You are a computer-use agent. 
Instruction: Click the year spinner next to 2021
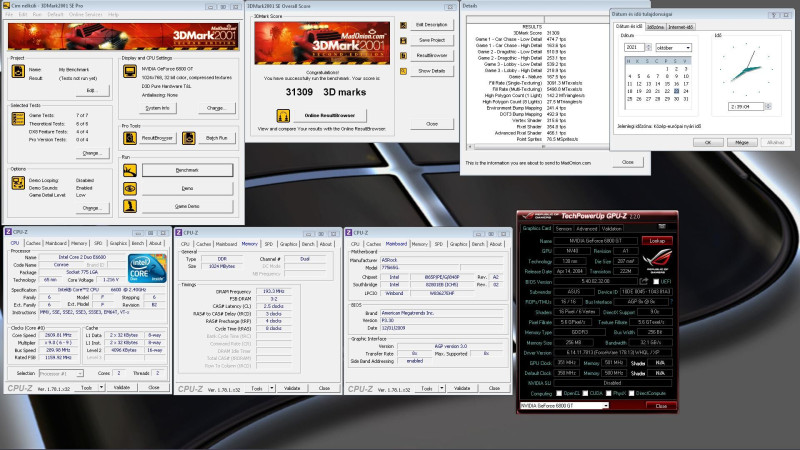[x=648, y=47]
